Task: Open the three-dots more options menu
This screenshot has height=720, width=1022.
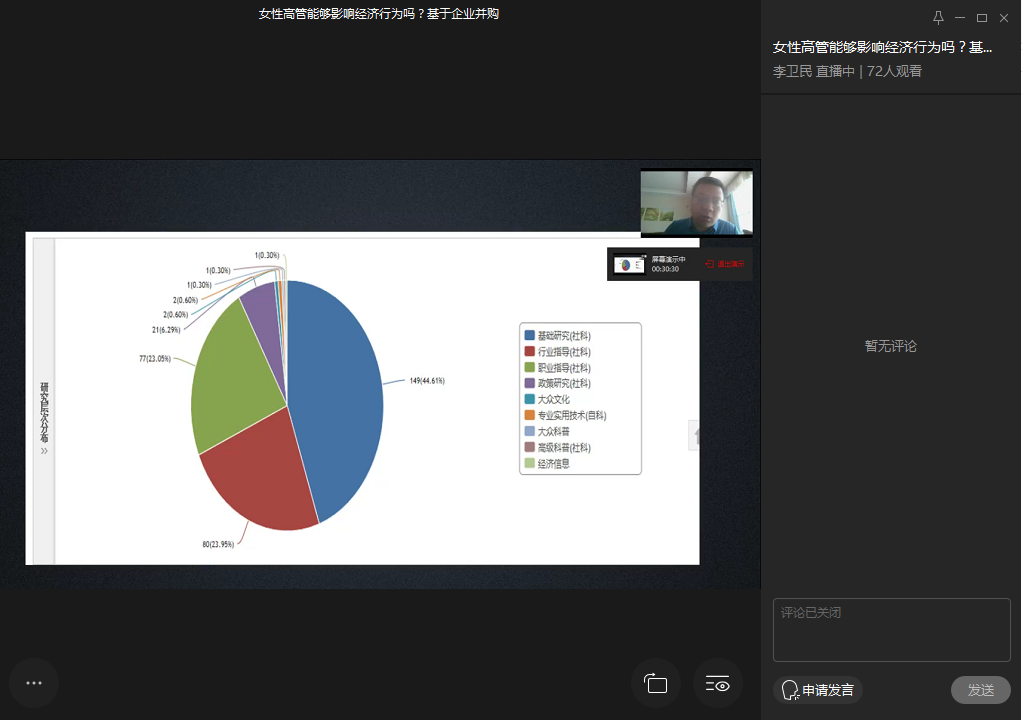Action: (x=34, y=683)
